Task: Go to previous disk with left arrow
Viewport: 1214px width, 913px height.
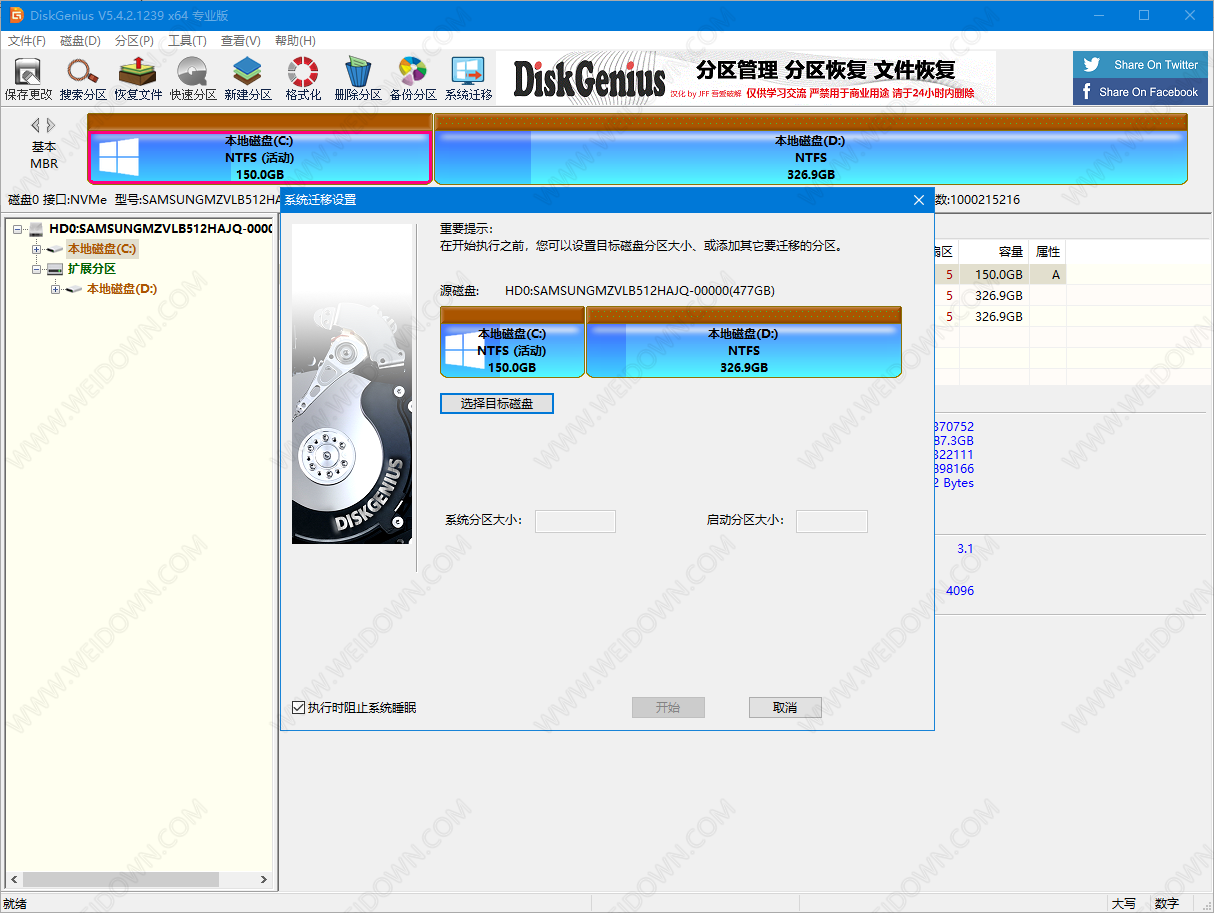Action: [x=35, y=126]
